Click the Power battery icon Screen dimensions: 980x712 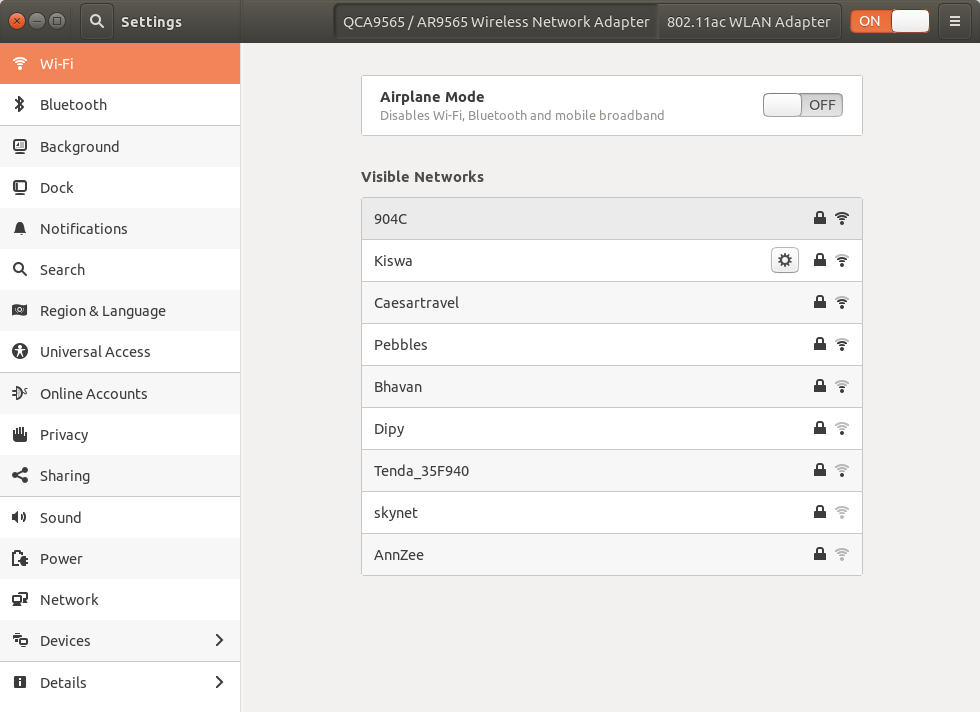click(x=19, y=559)
